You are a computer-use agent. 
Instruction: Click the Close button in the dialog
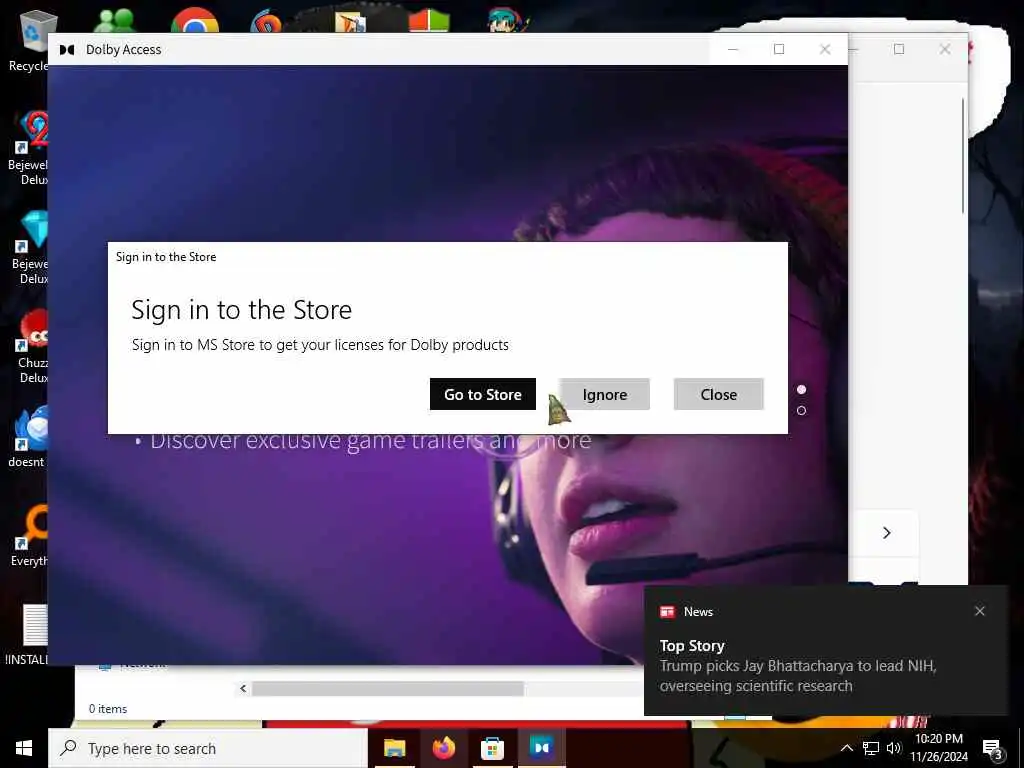pyautogui.click(x=718, y=394)
